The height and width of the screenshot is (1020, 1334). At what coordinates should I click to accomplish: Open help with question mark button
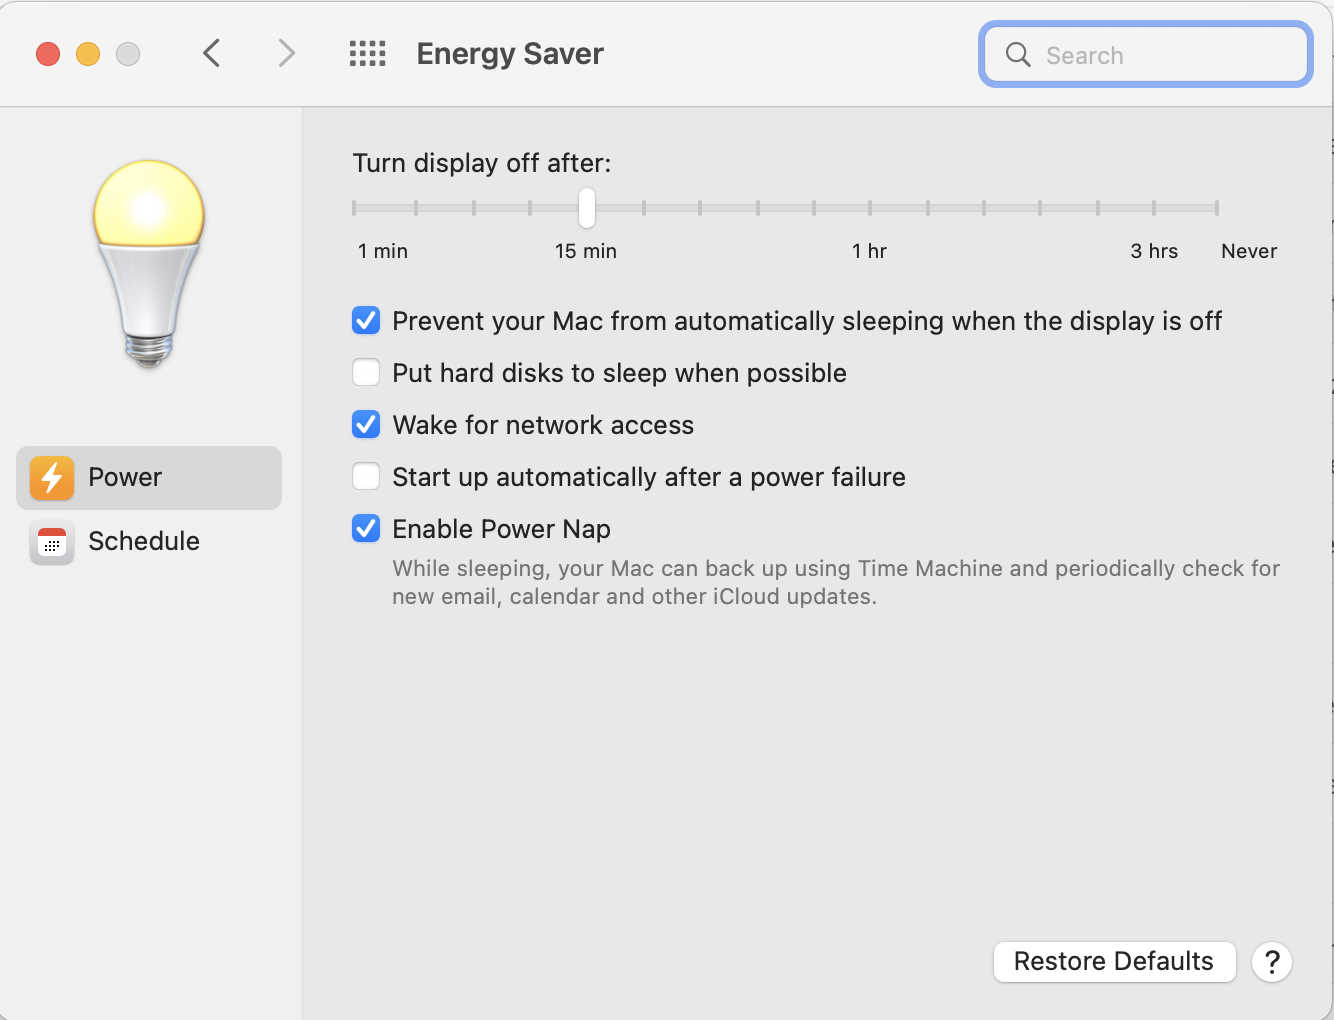click(1272, 962)
